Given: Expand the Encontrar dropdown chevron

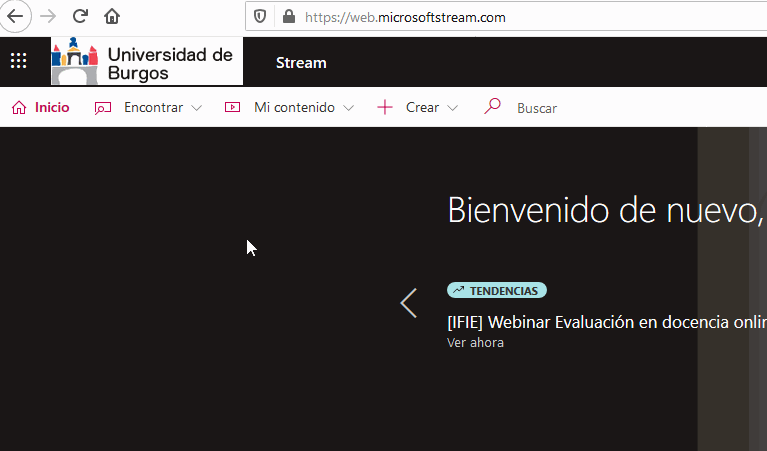Looking at the screenshot, I should click(x=197, y=108).
